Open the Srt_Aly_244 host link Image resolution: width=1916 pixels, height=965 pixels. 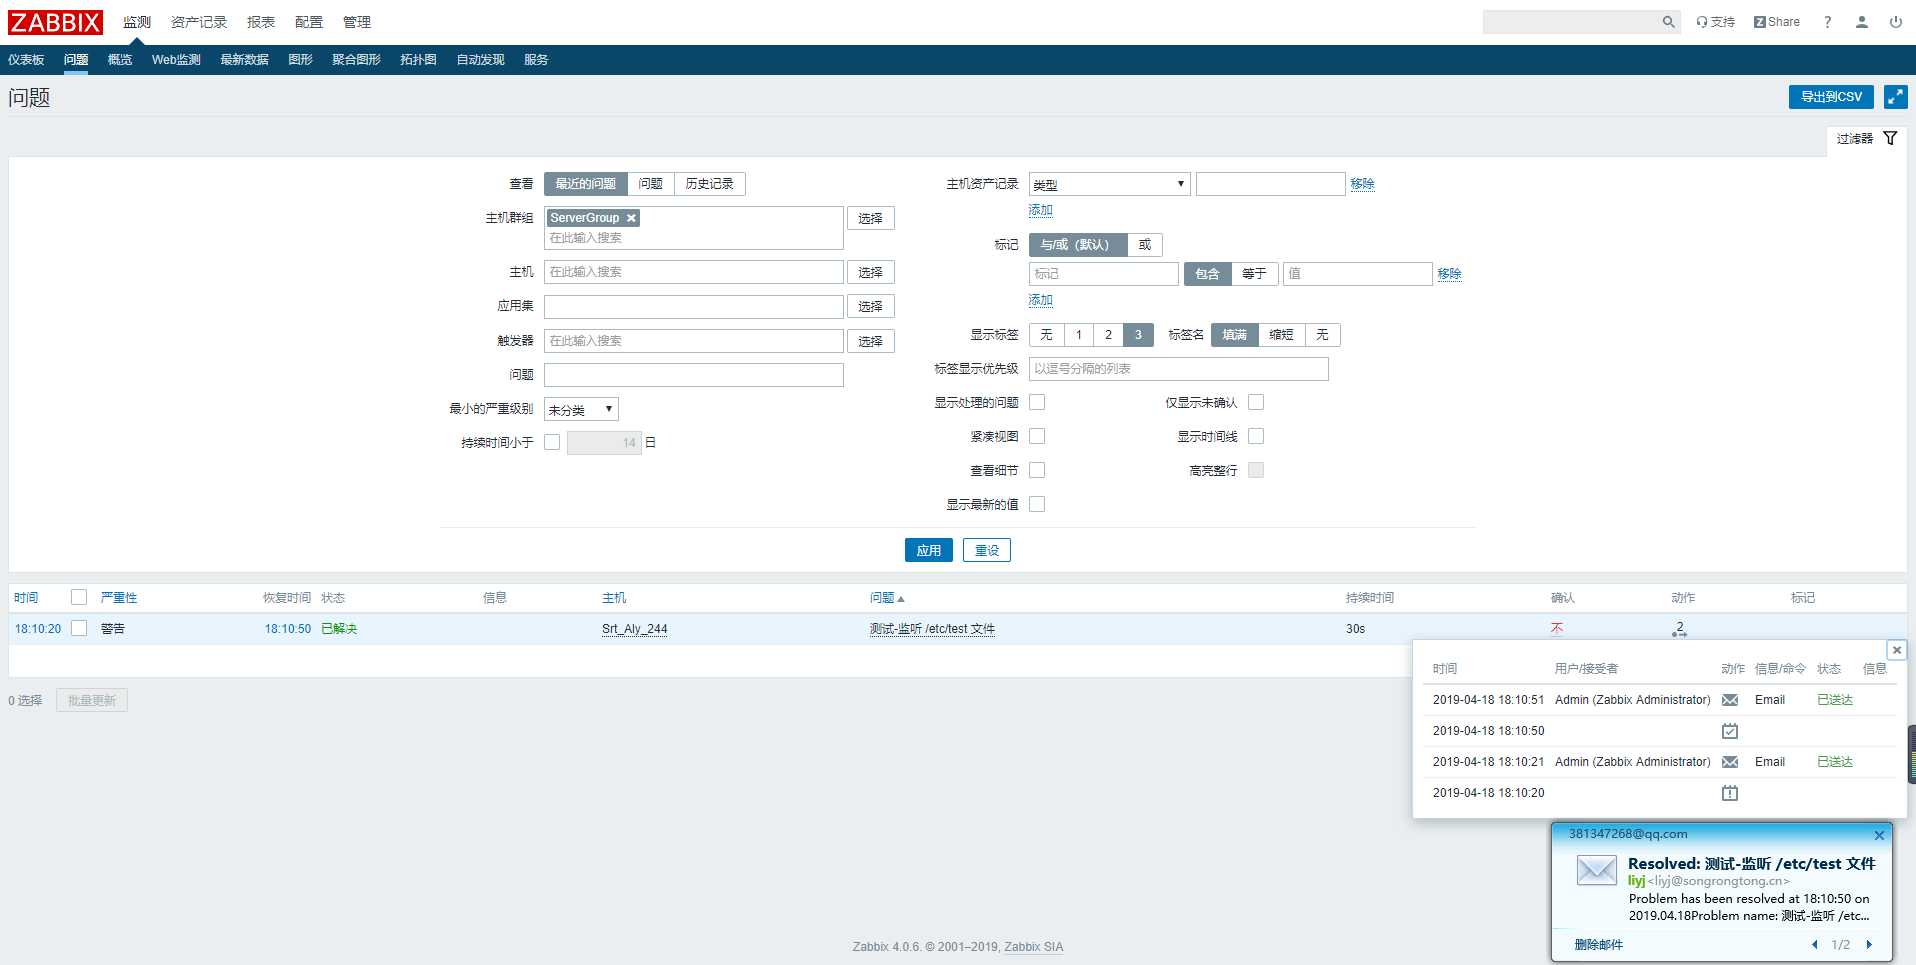pyautogui.click(x=634, y=629)
